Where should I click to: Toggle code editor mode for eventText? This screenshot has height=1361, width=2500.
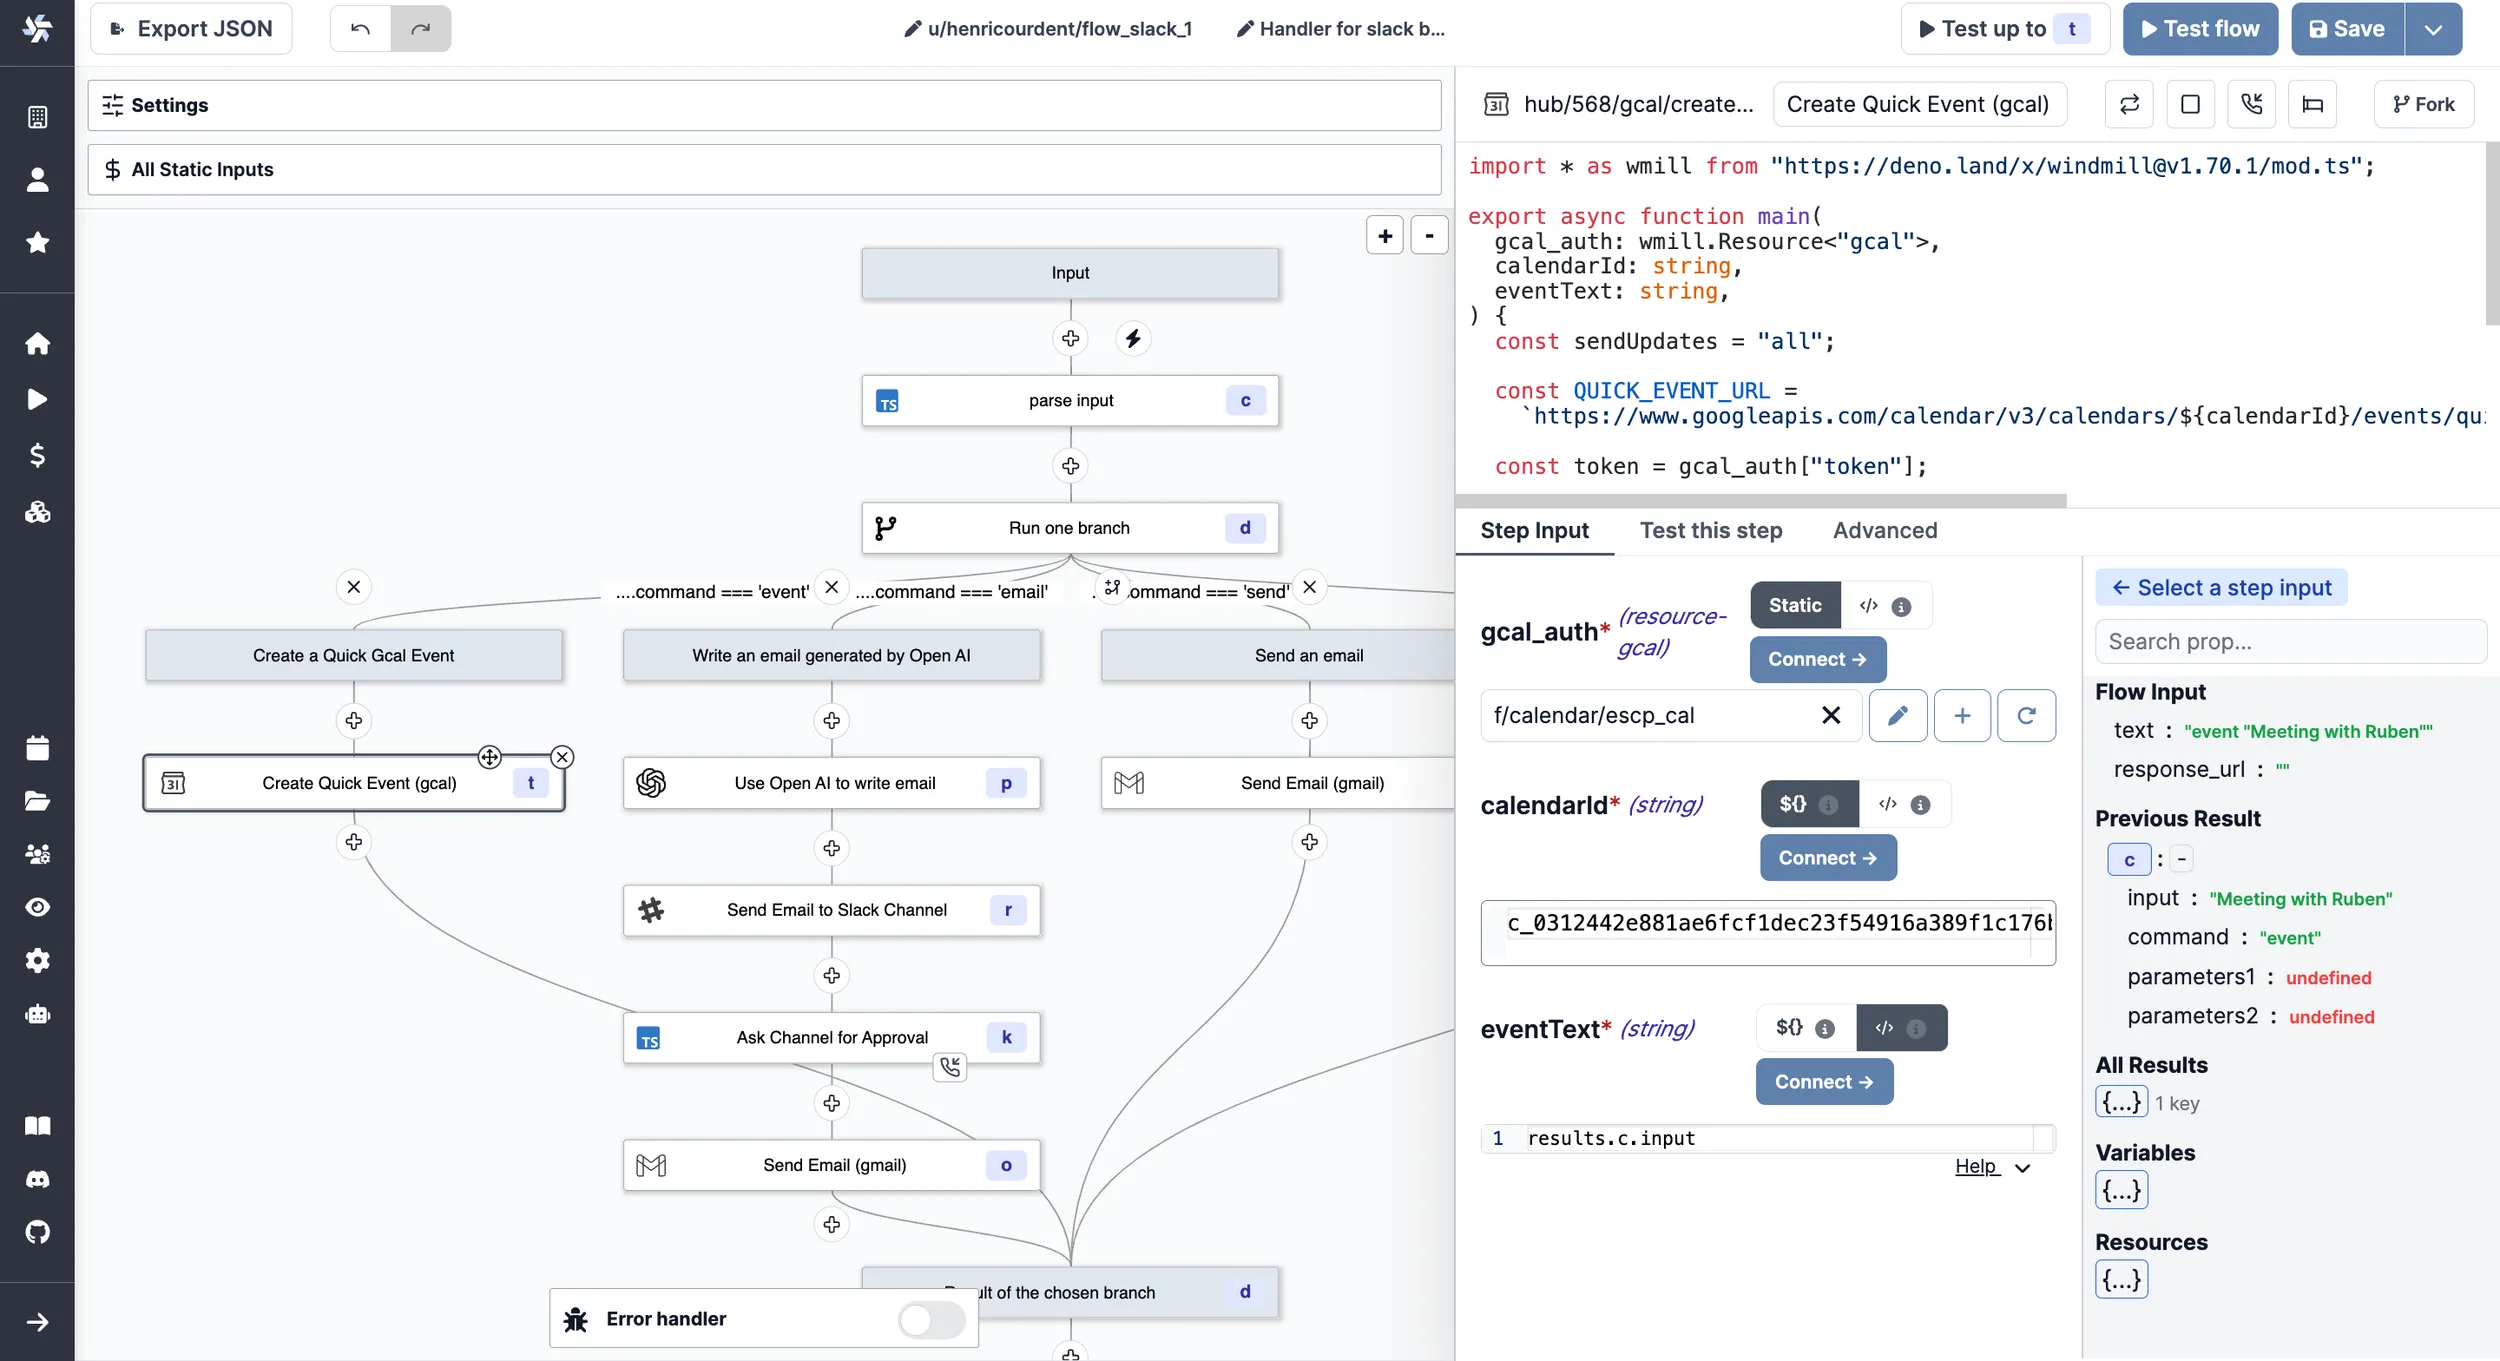point(1884,1027)
